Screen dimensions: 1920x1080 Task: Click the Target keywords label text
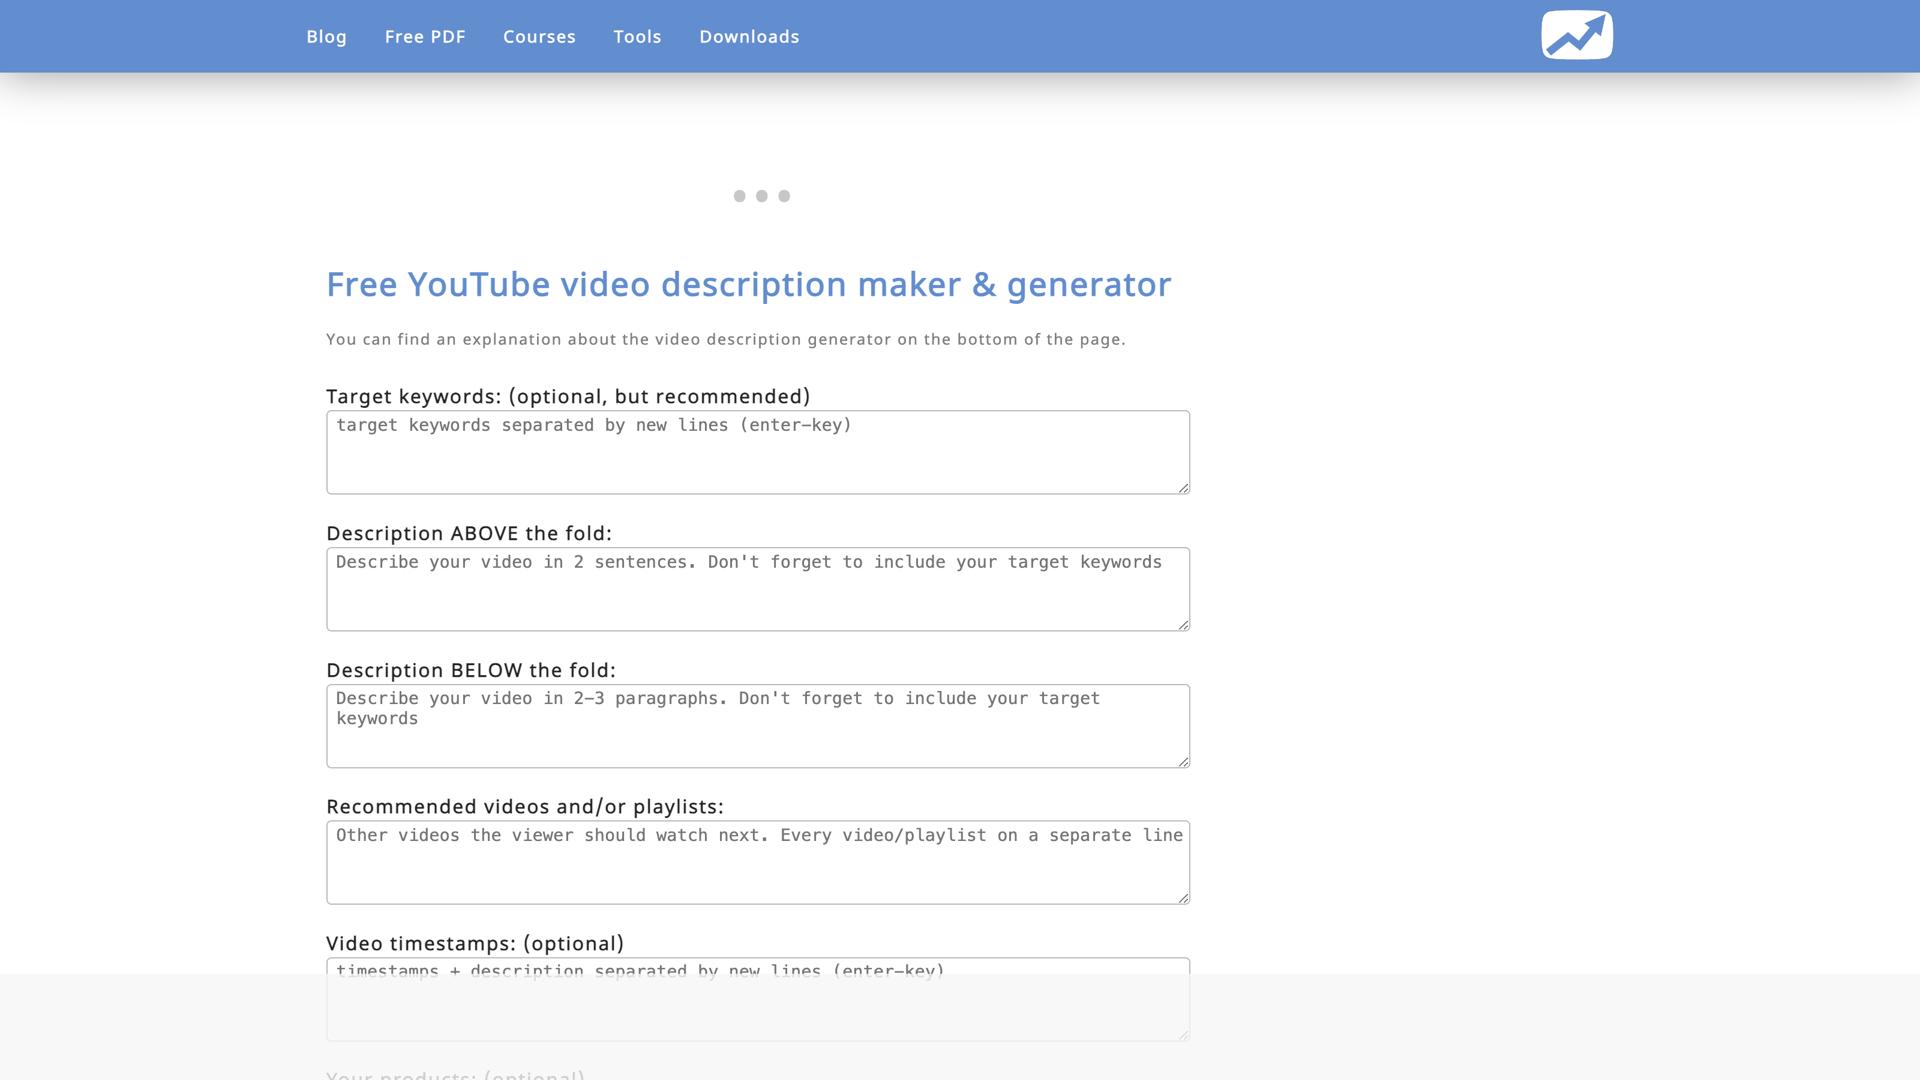[x=568, y=397]
